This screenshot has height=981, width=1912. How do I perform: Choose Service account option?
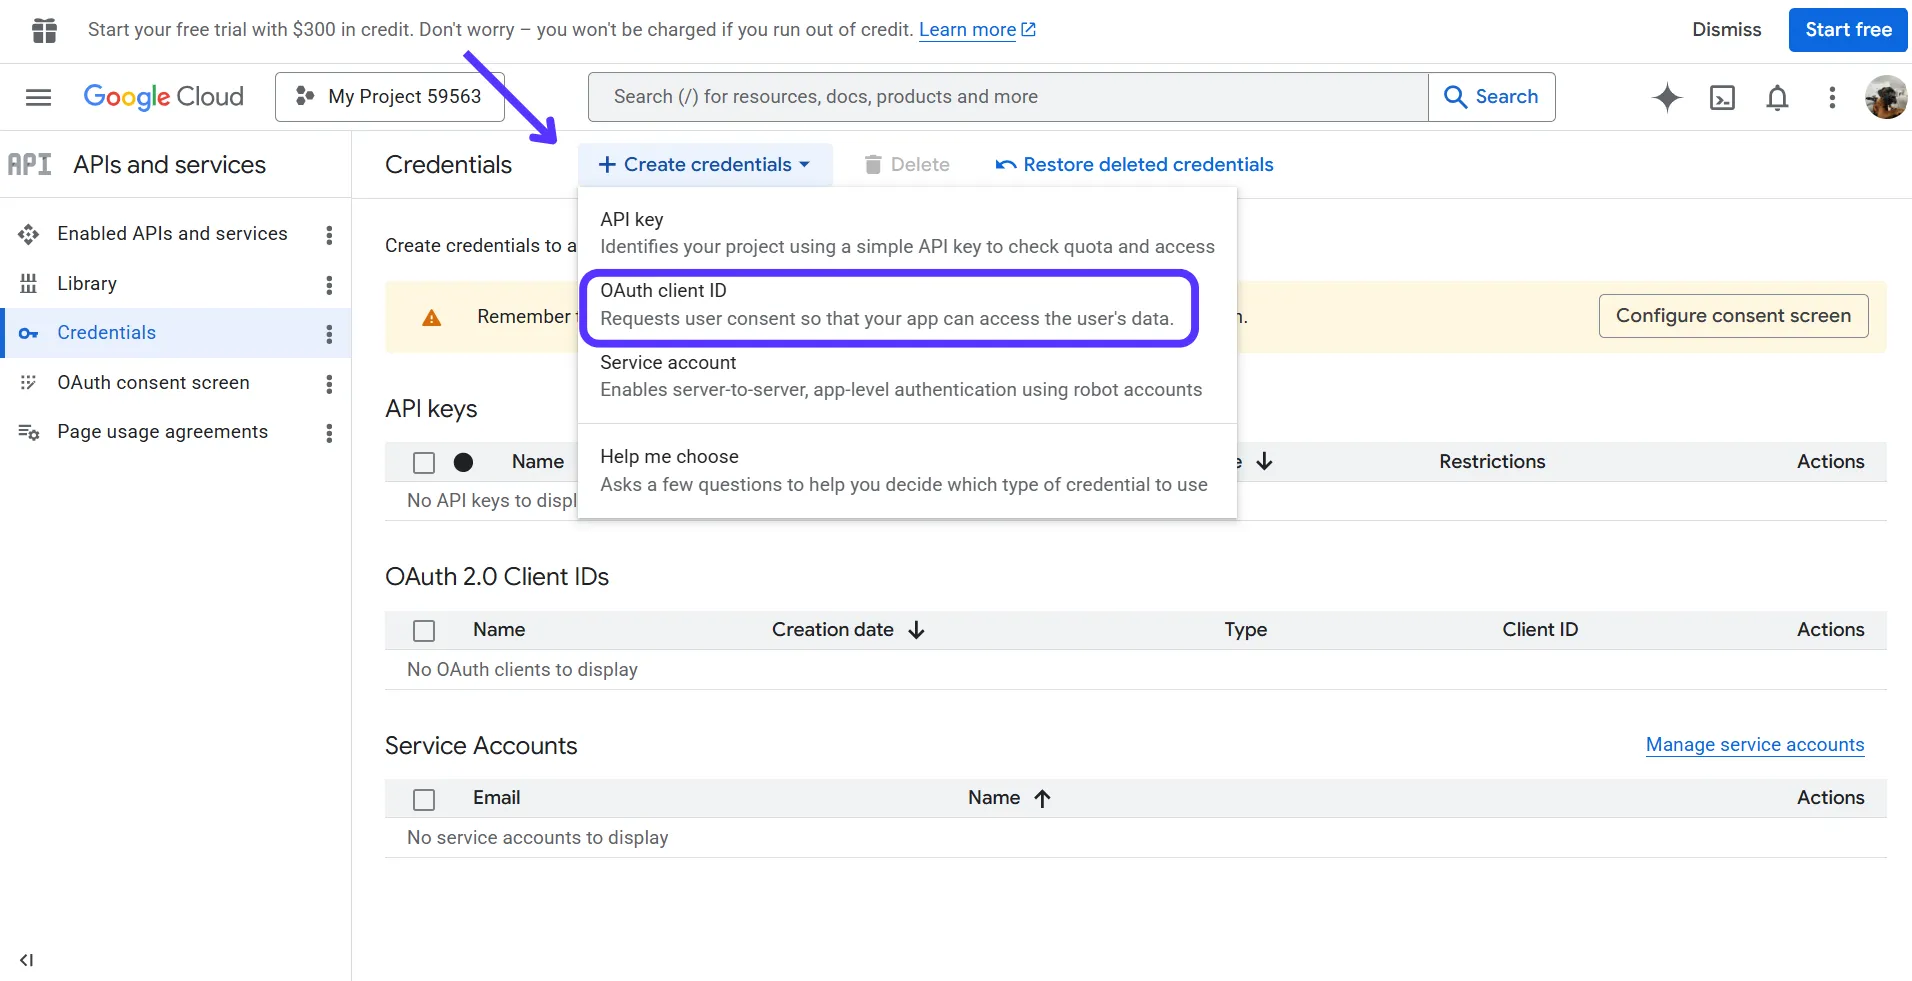[x=907, y=376]
